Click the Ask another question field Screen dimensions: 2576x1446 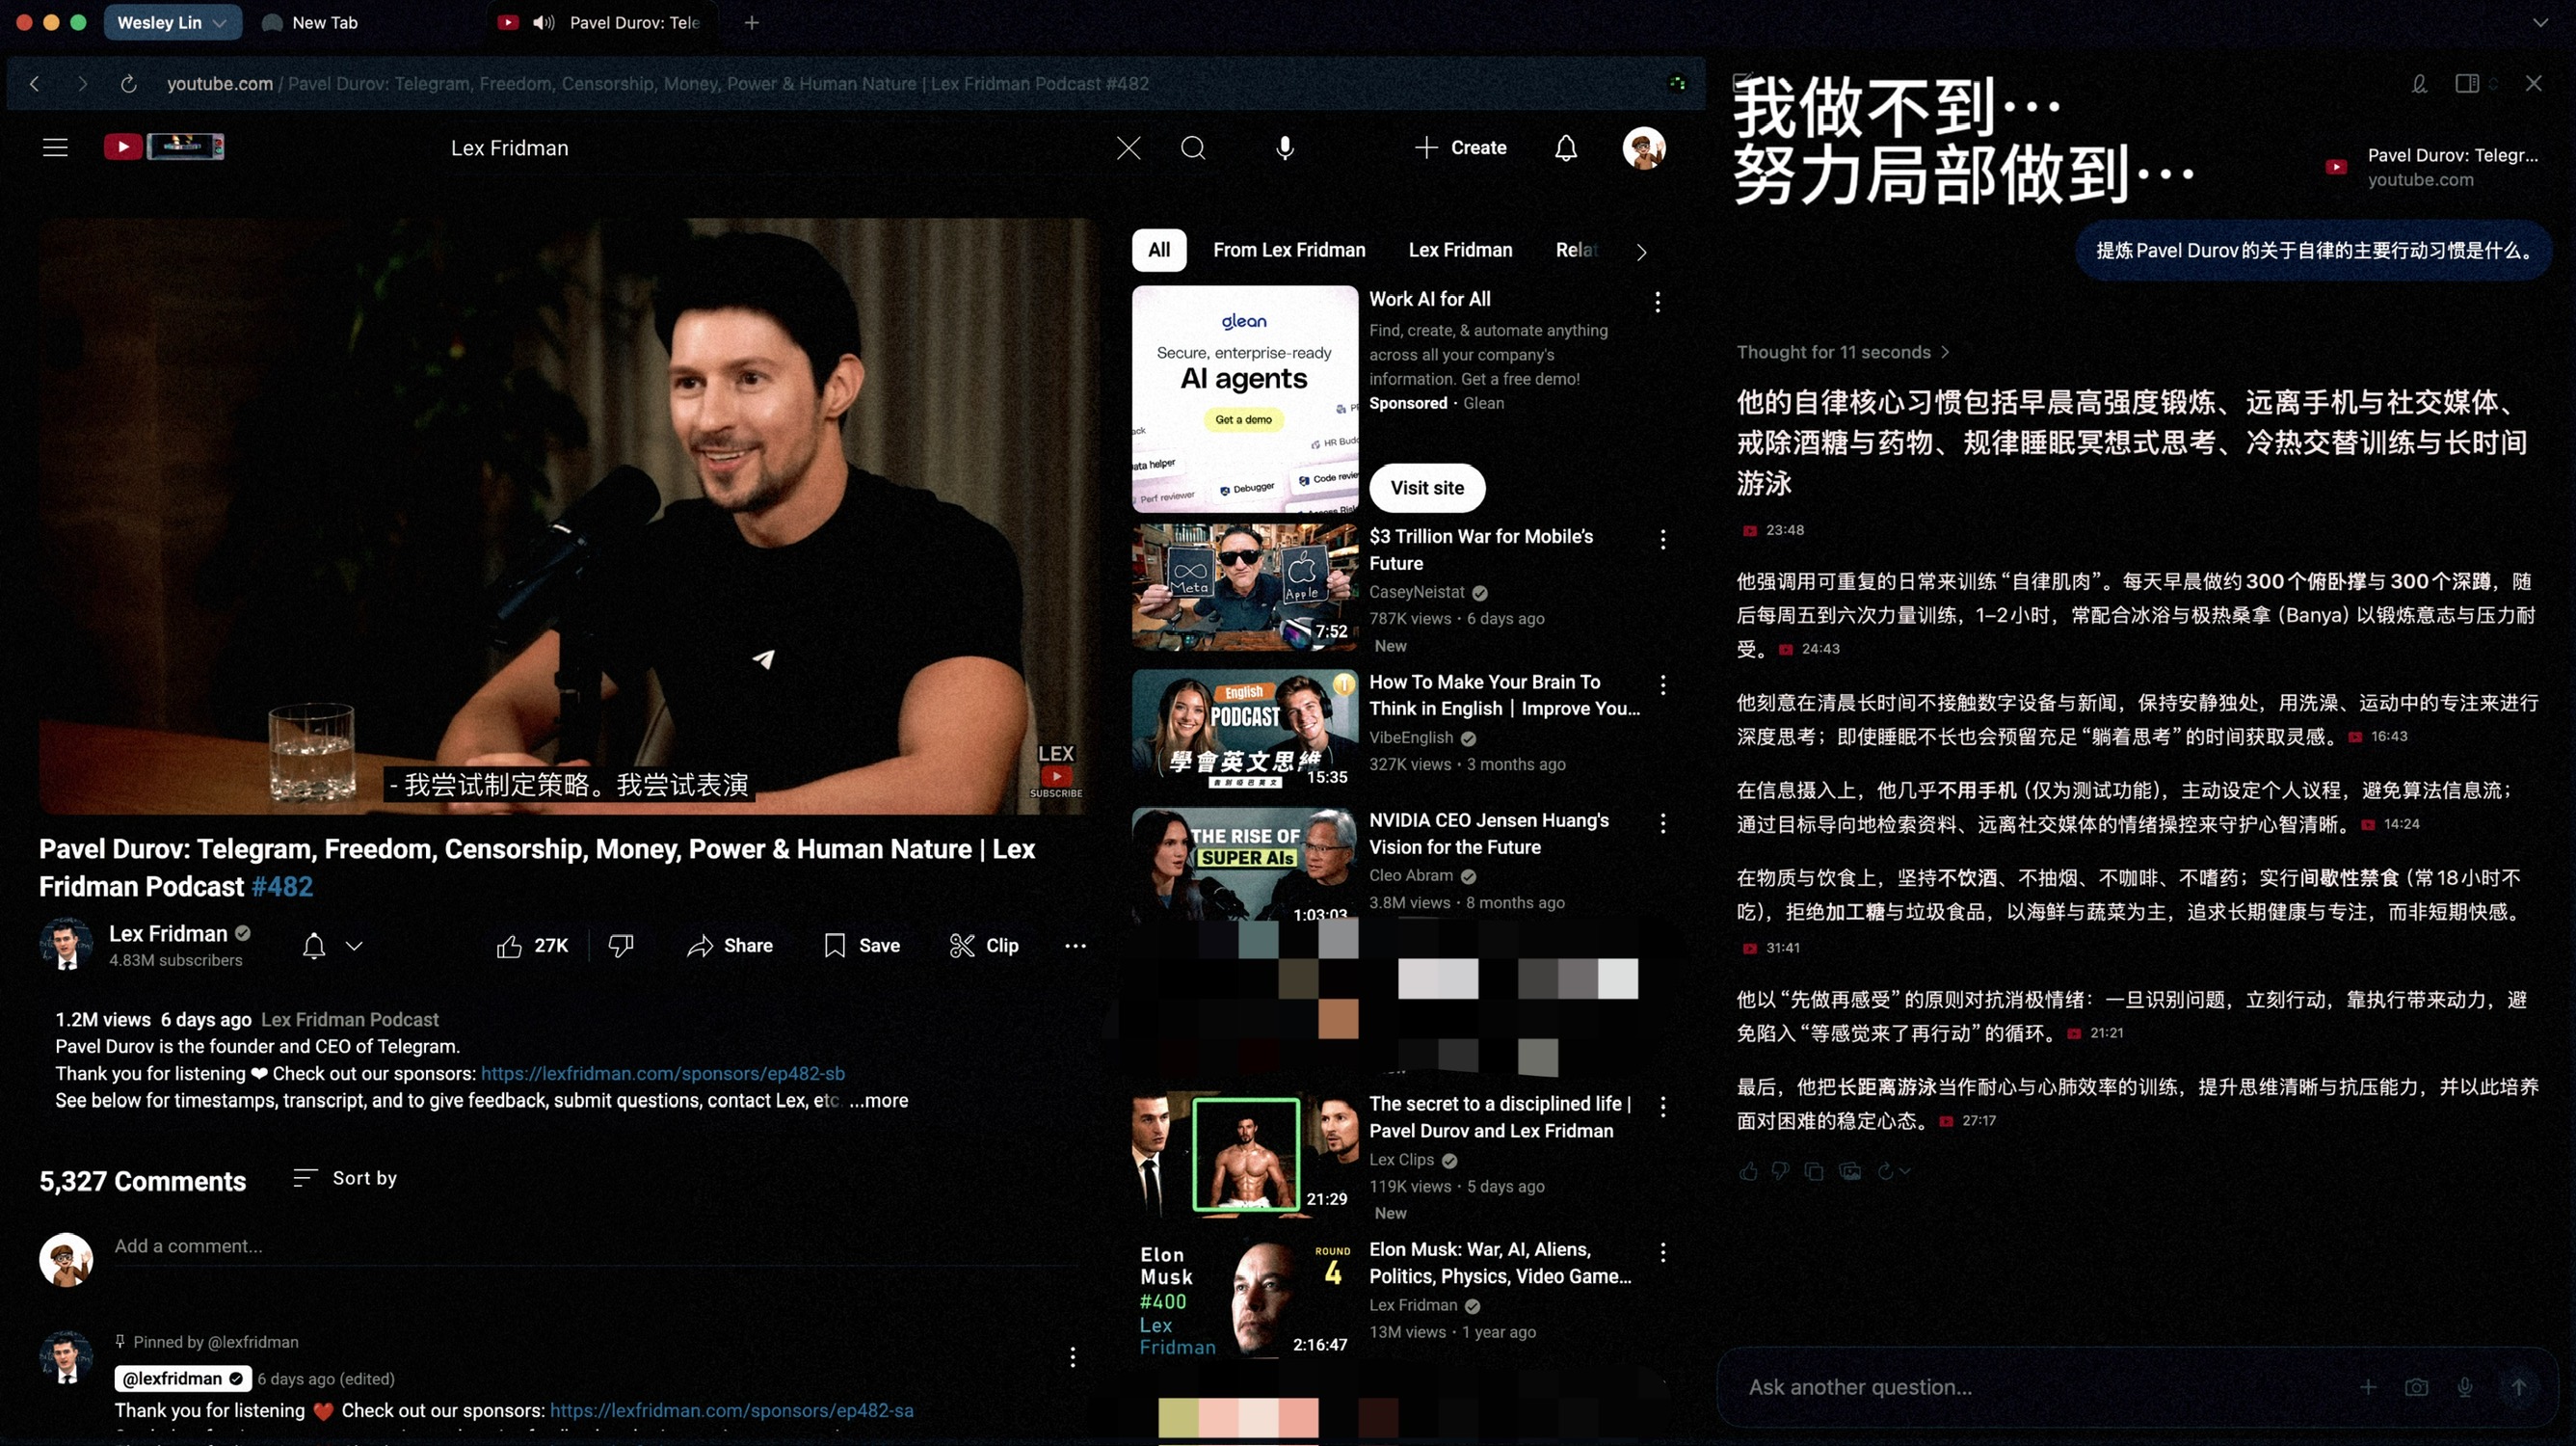[2030, 1387]
